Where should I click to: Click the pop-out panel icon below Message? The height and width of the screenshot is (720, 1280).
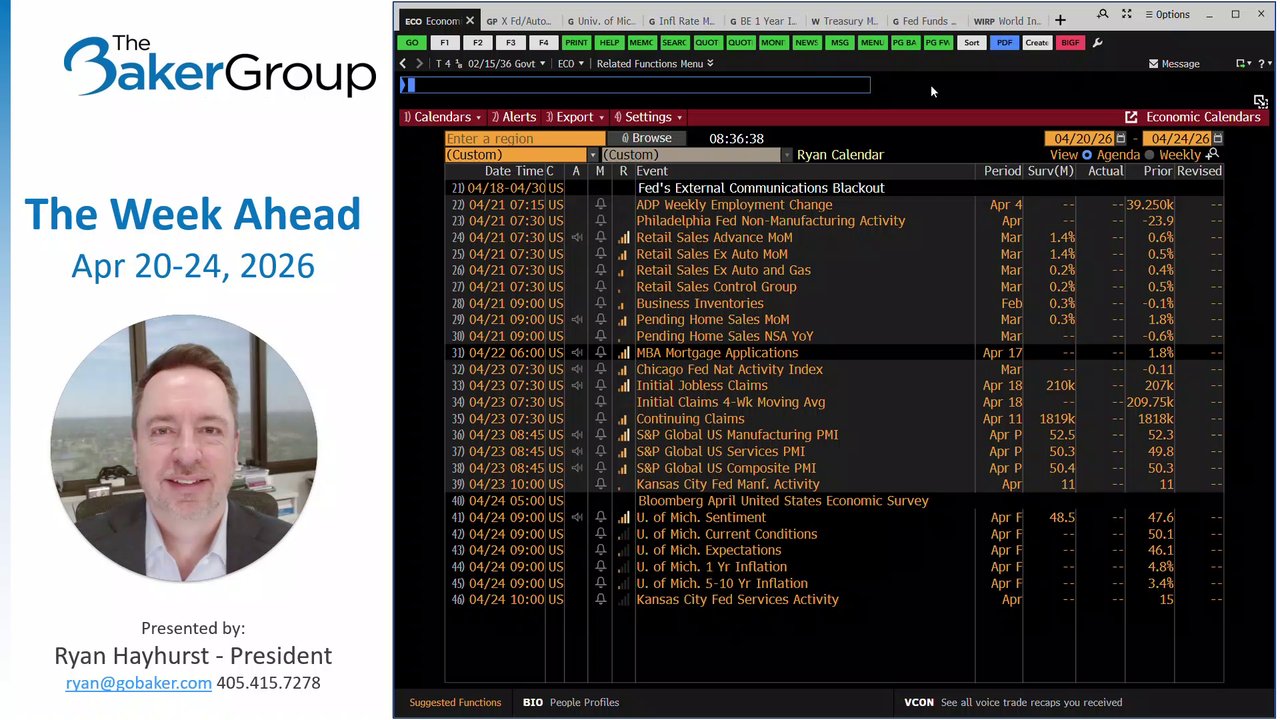(x=1260, y=101)
